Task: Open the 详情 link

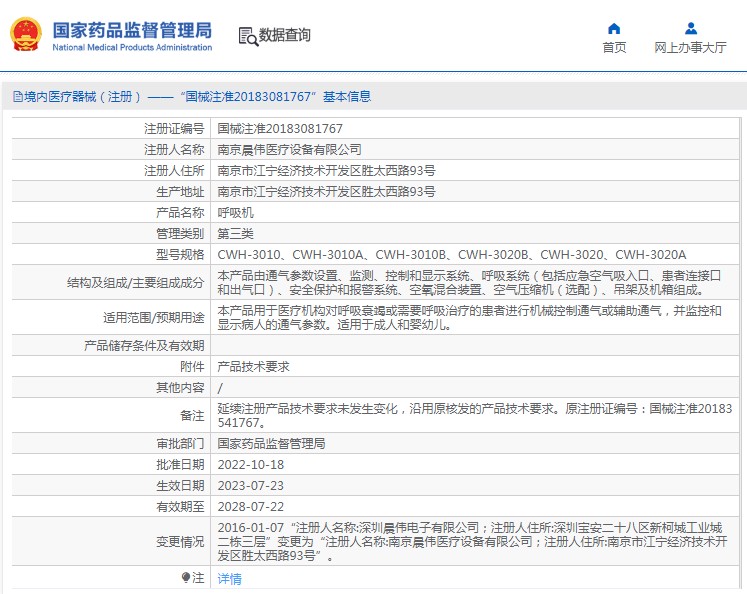Action: [x=229, y=579]
